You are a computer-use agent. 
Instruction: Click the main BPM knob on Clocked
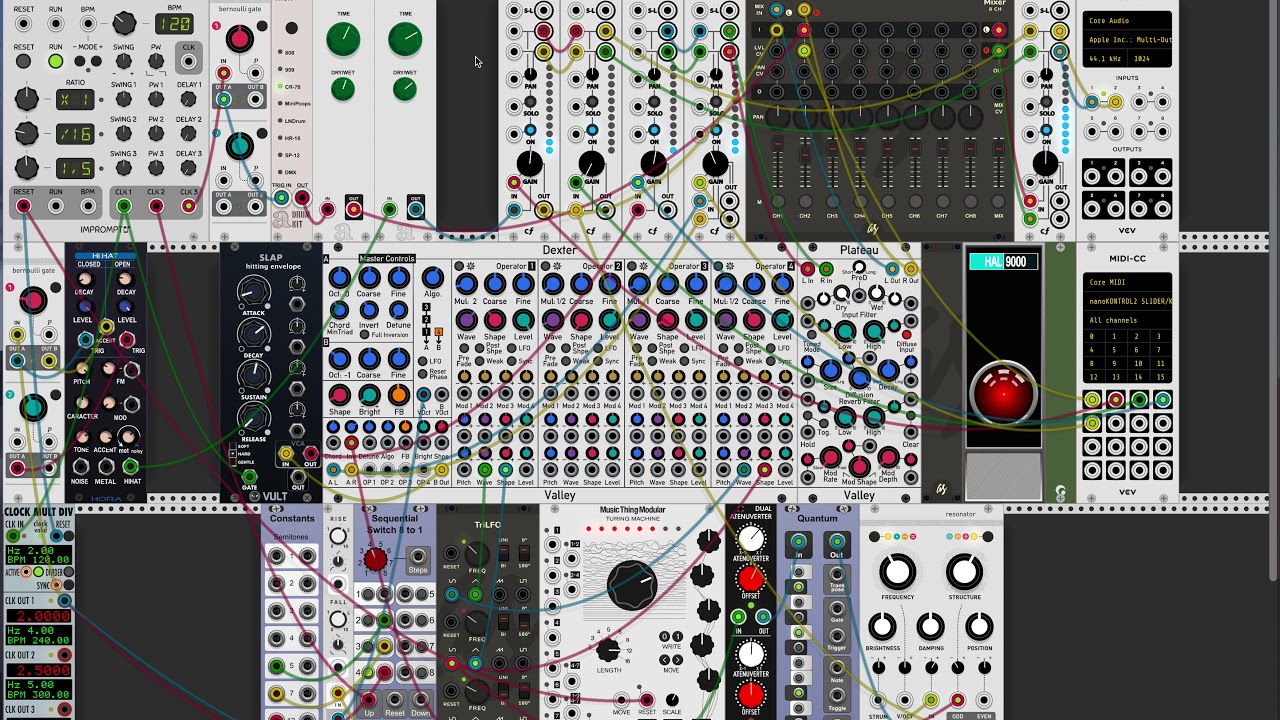pyautogui.click(x=124, y=23)
